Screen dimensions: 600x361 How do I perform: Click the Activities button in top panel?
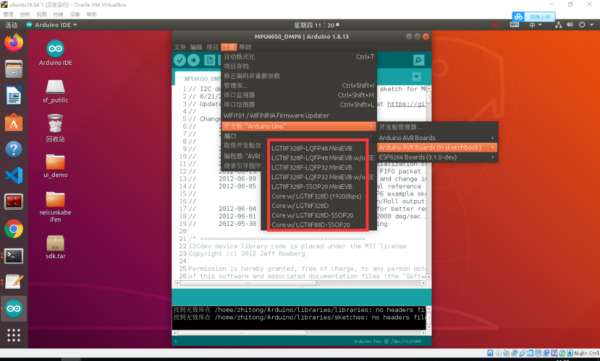point(11,25)
